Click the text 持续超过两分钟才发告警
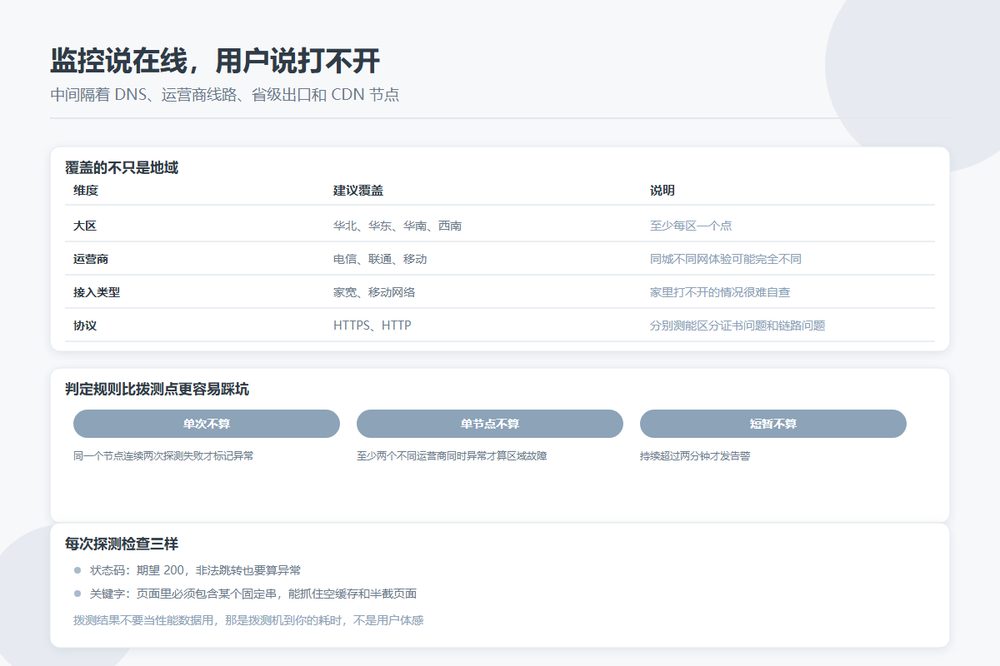This screenshot has width=1000, height=666. coord(695,456)
